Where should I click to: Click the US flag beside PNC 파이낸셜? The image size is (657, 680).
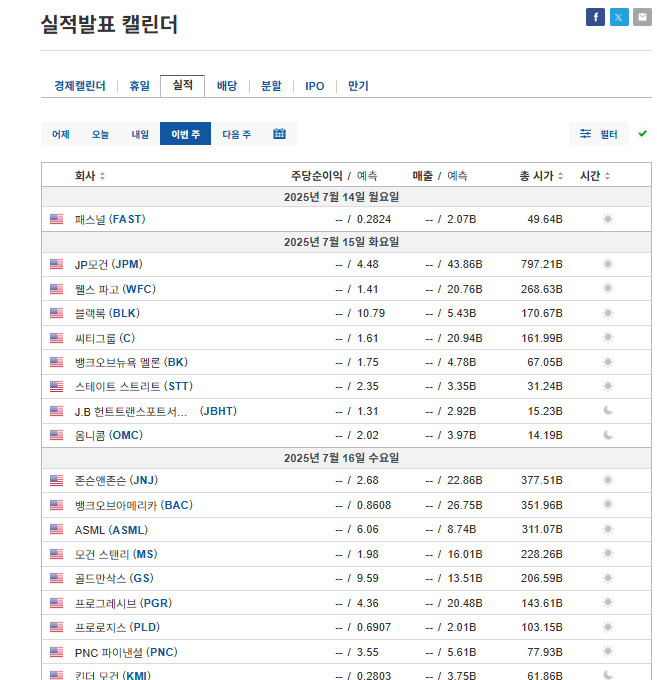click(x=56, y=652)
